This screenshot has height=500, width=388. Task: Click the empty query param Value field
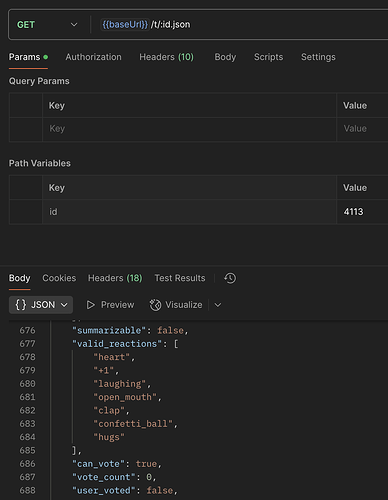tap(362, 129)
